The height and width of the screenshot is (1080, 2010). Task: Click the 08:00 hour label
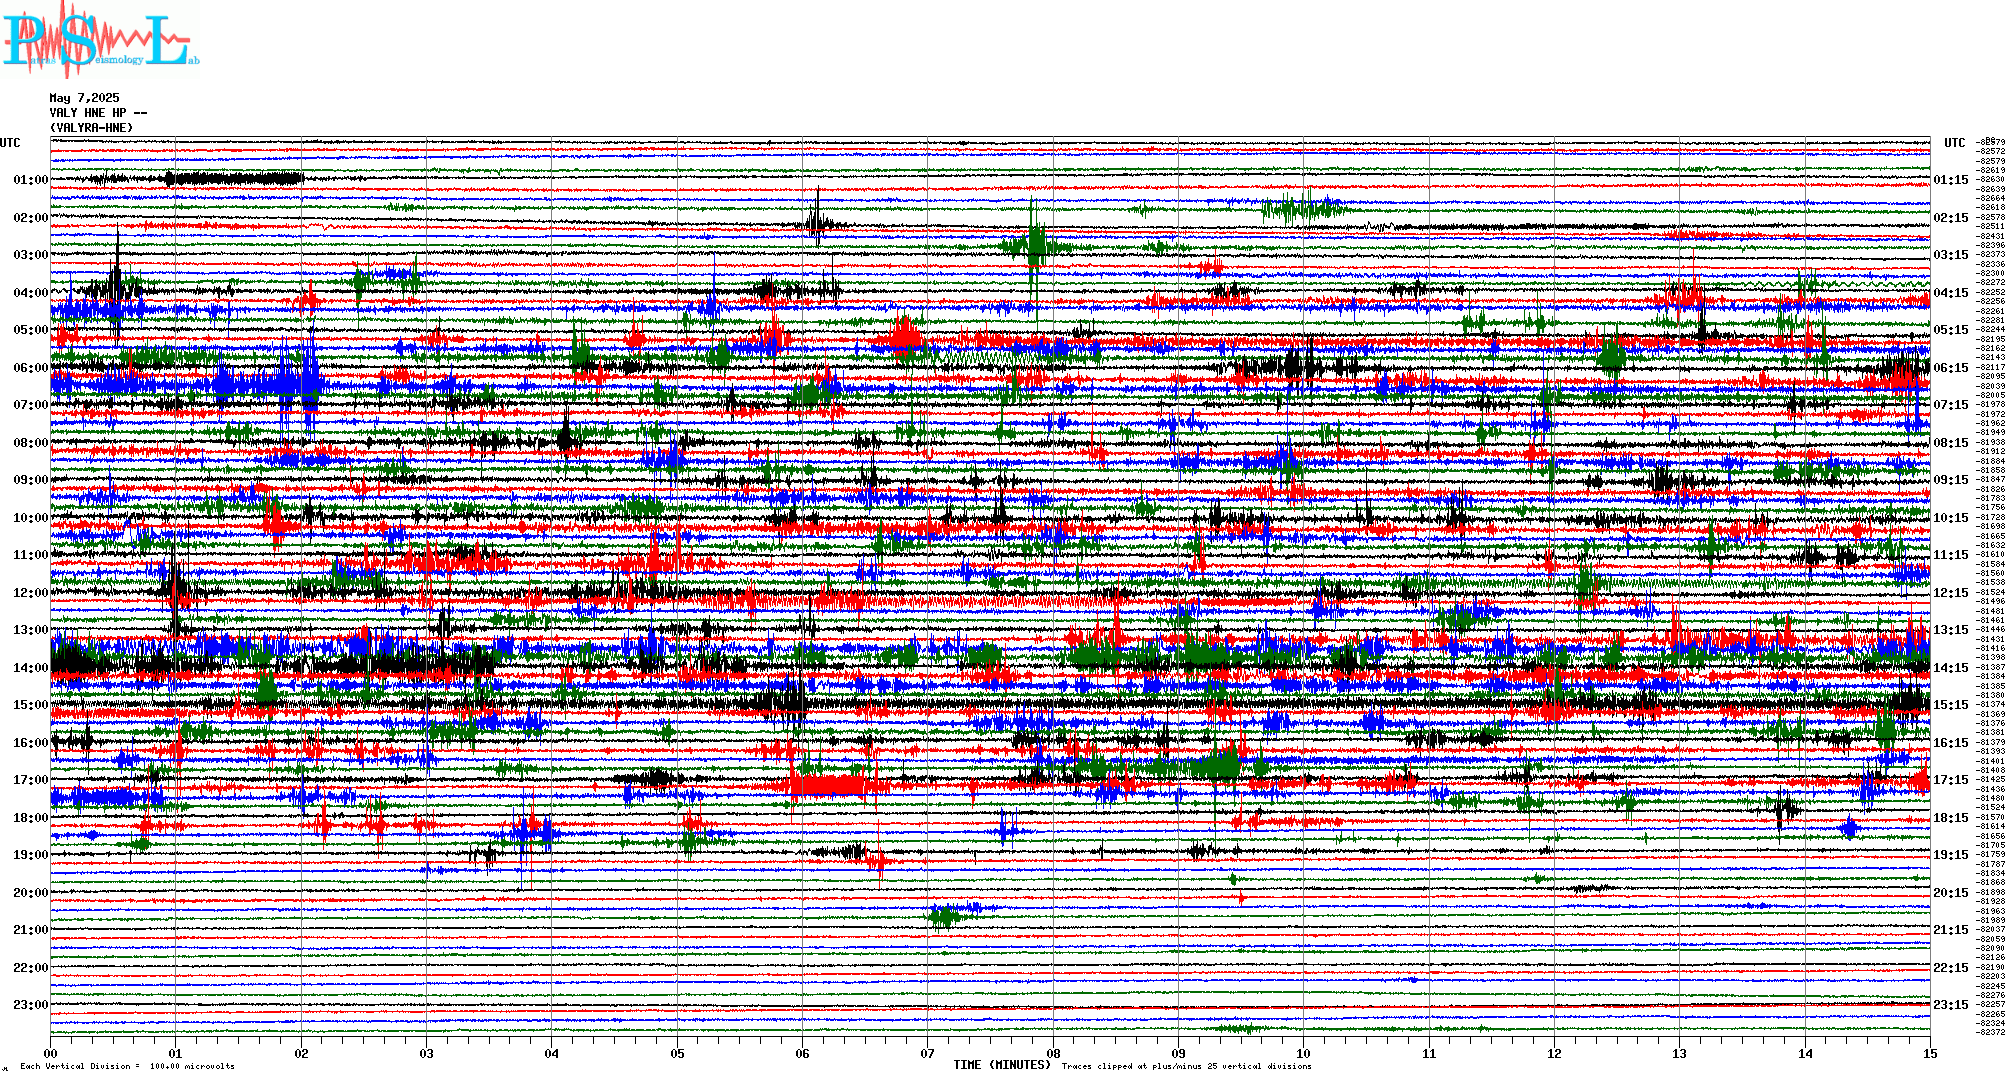tap(31, 443)
